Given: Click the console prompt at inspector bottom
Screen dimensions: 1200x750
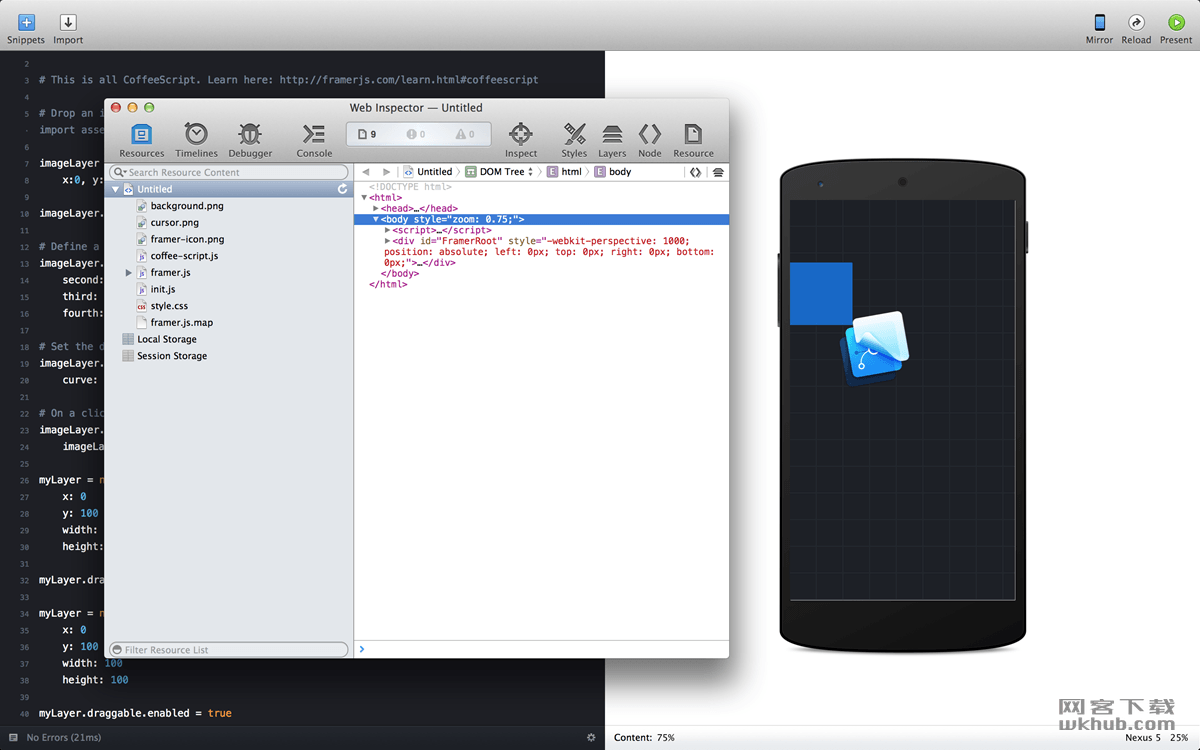Looking at the screenshot, I should (x=541, y=649).
